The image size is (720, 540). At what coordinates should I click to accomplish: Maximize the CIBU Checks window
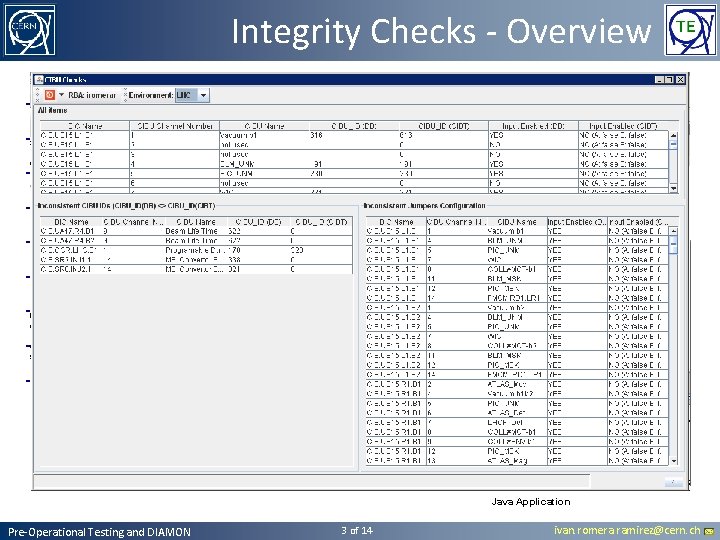click(x=670, y=79)
